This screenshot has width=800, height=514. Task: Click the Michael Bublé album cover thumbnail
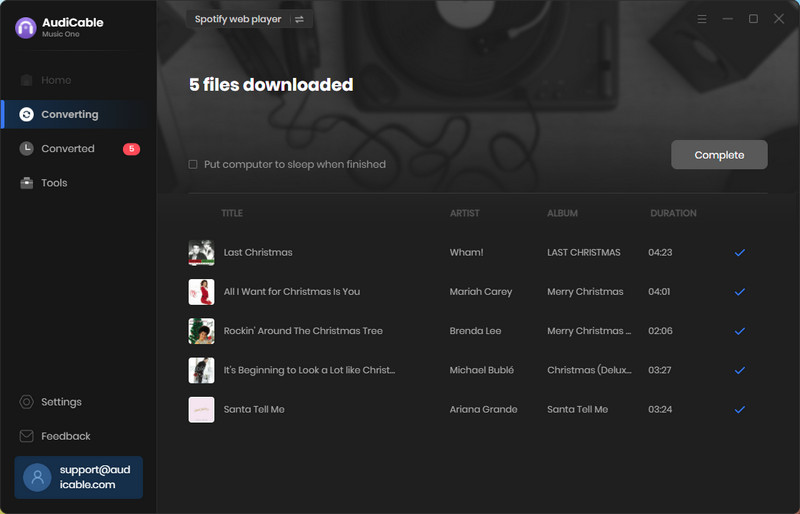pyautogui.click(x=201, y=370)
